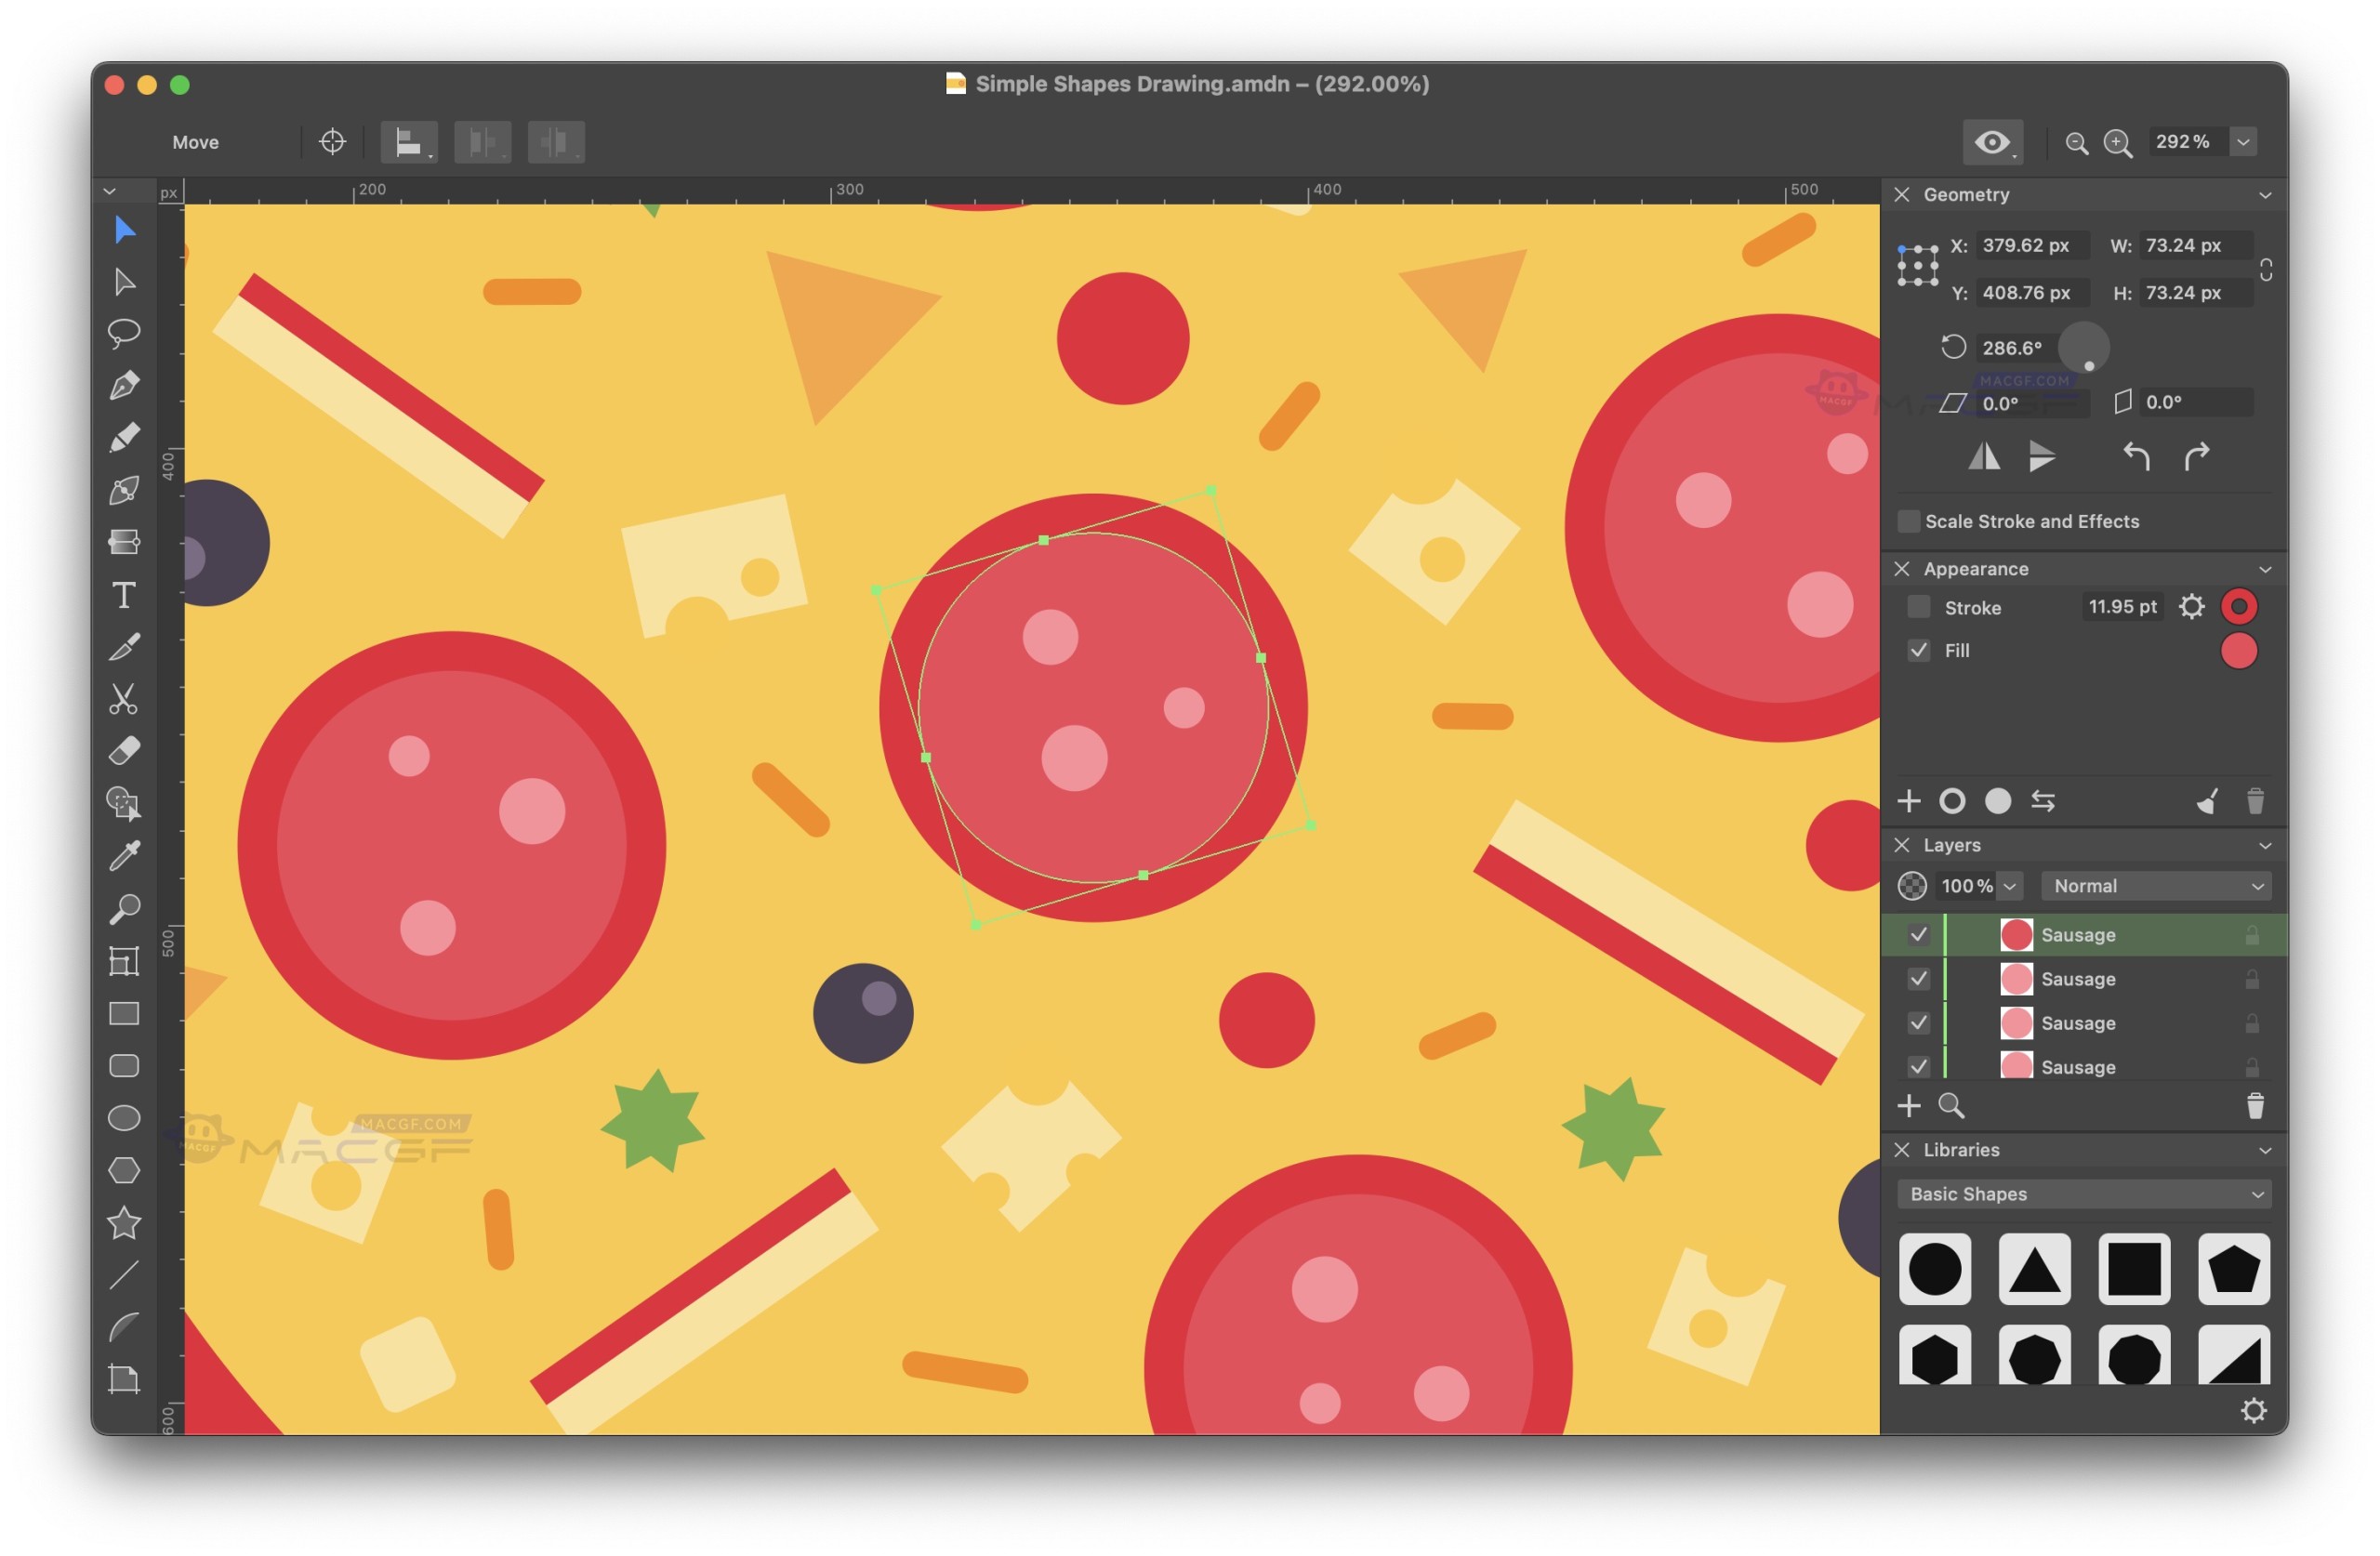
Task: Select the Star shape tool
Action: coord(124,1222)
